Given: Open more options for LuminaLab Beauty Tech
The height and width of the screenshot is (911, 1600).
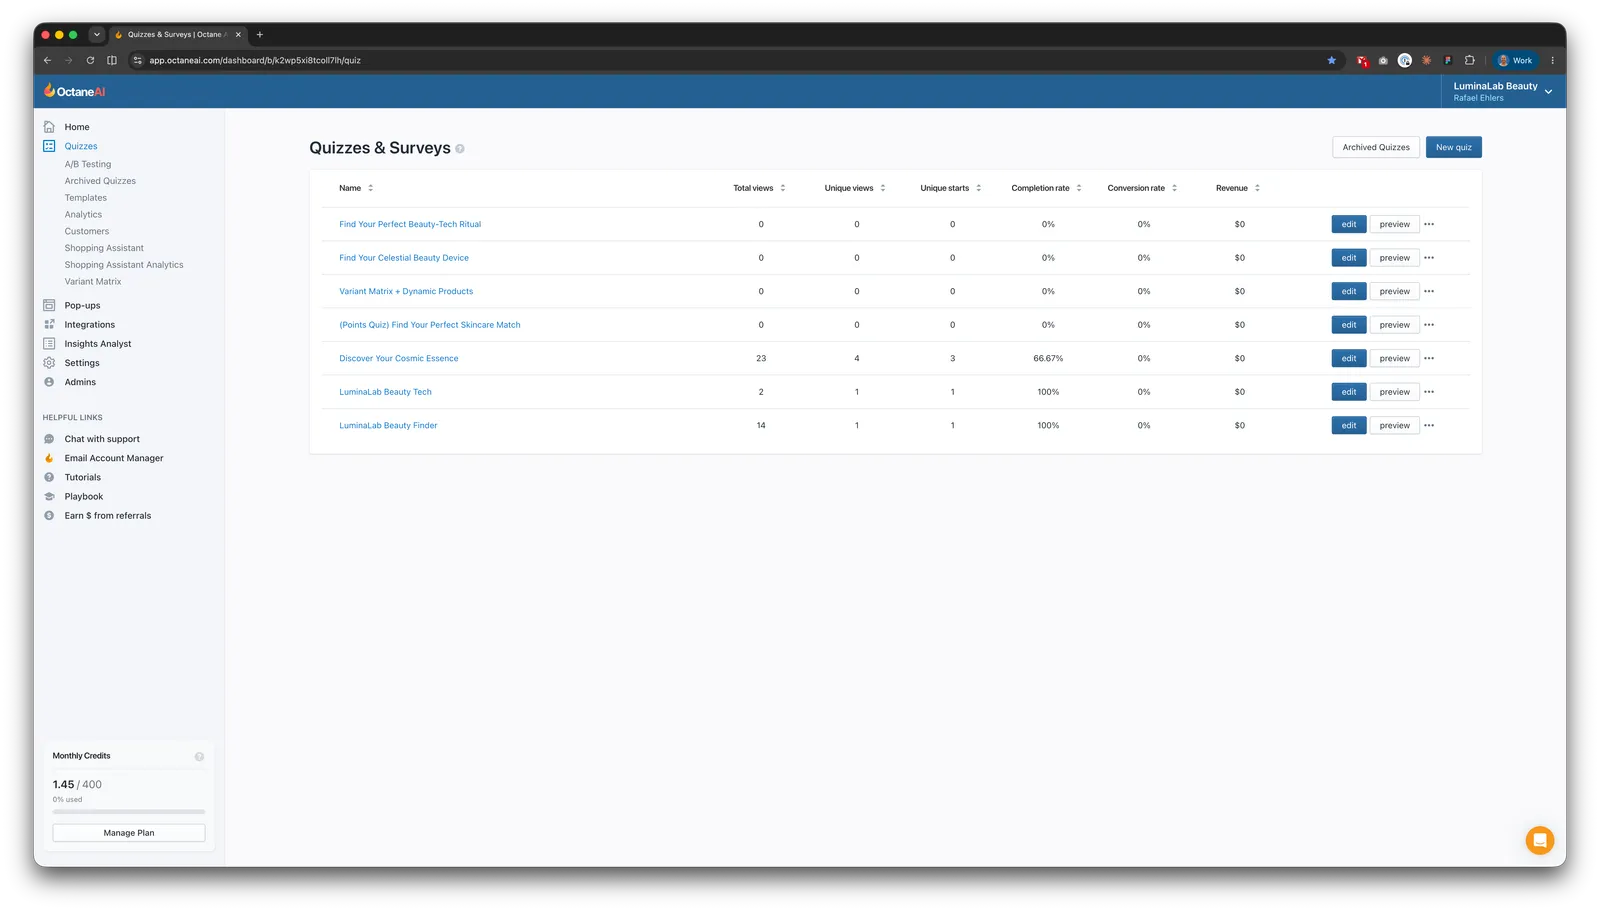Looking at the screenshot, I should pyautogui.click(x=1429, y=392).
